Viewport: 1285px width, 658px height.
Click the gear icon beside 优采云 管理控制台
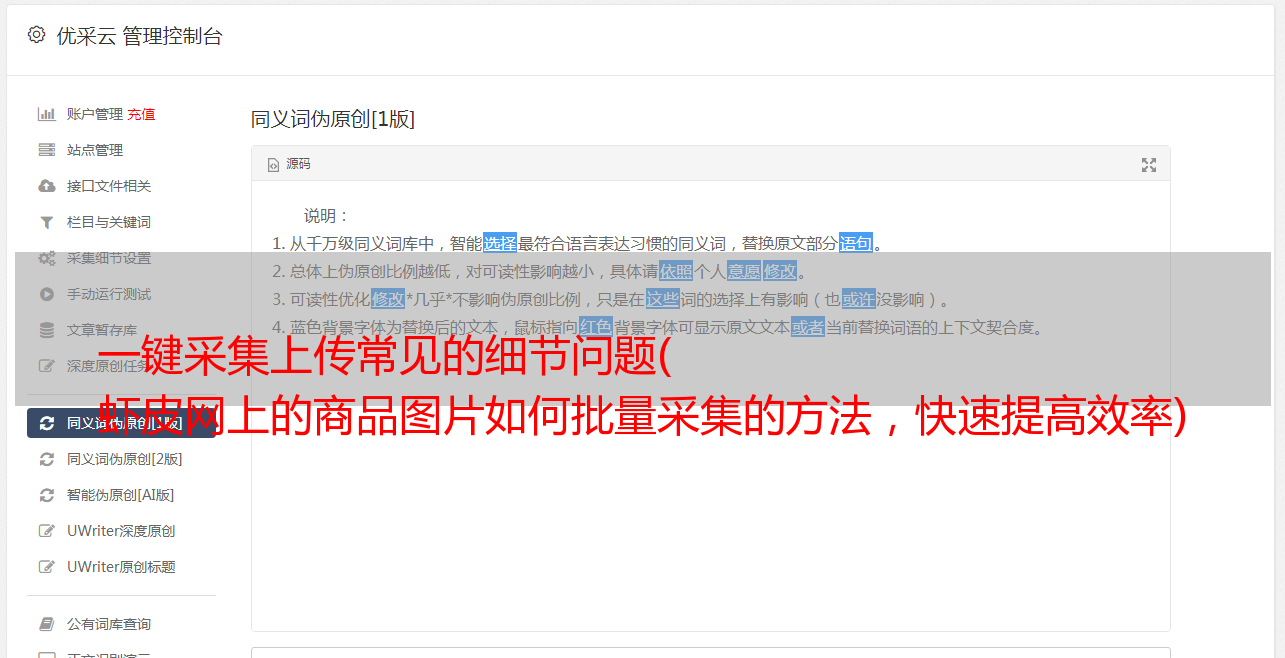37,35
